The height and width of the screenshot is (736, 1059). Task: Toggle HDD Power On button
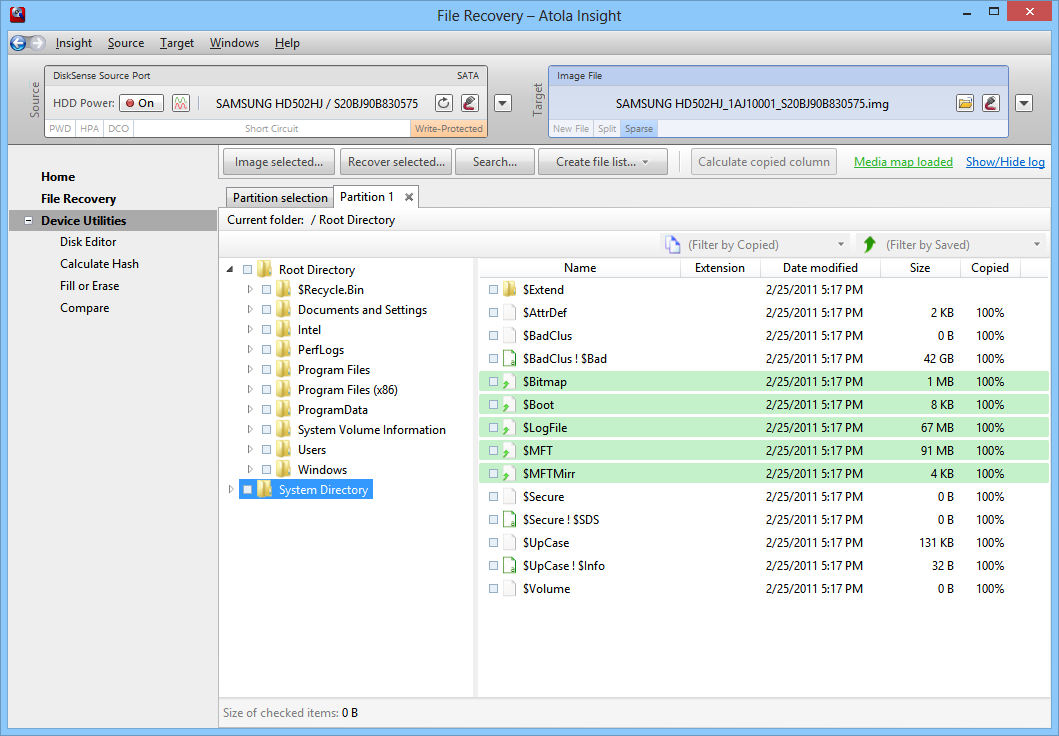[x=141, y=103]
